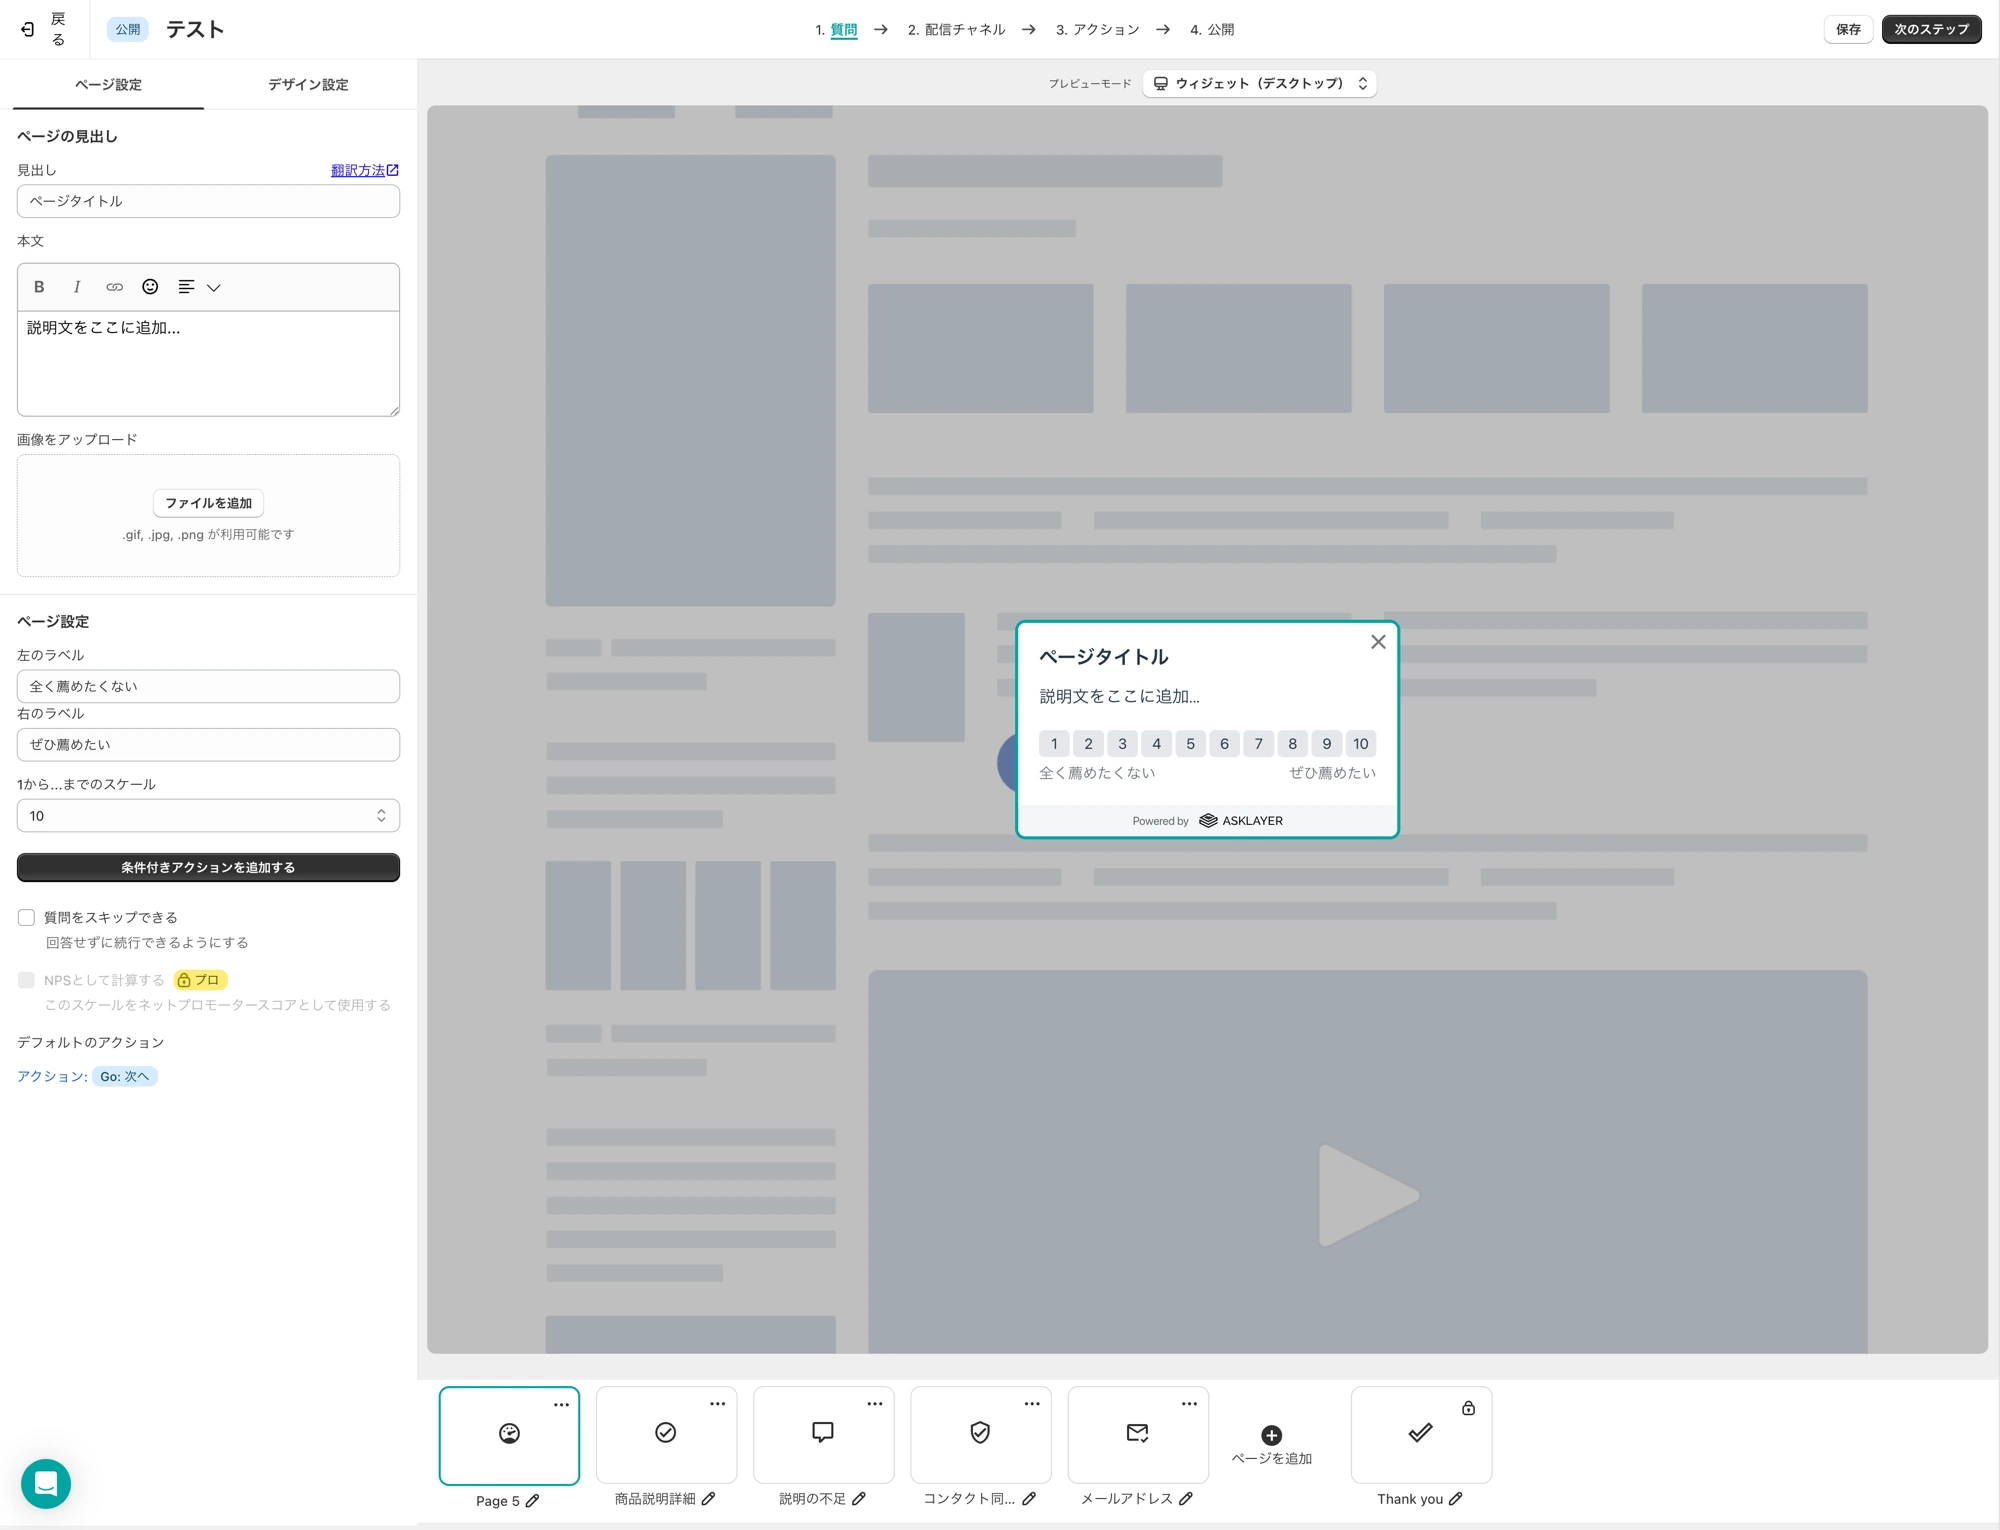The height and width of the screenshot is (1530, 2000).
Task: Open emoji picker in body editor
Action: 150,287
